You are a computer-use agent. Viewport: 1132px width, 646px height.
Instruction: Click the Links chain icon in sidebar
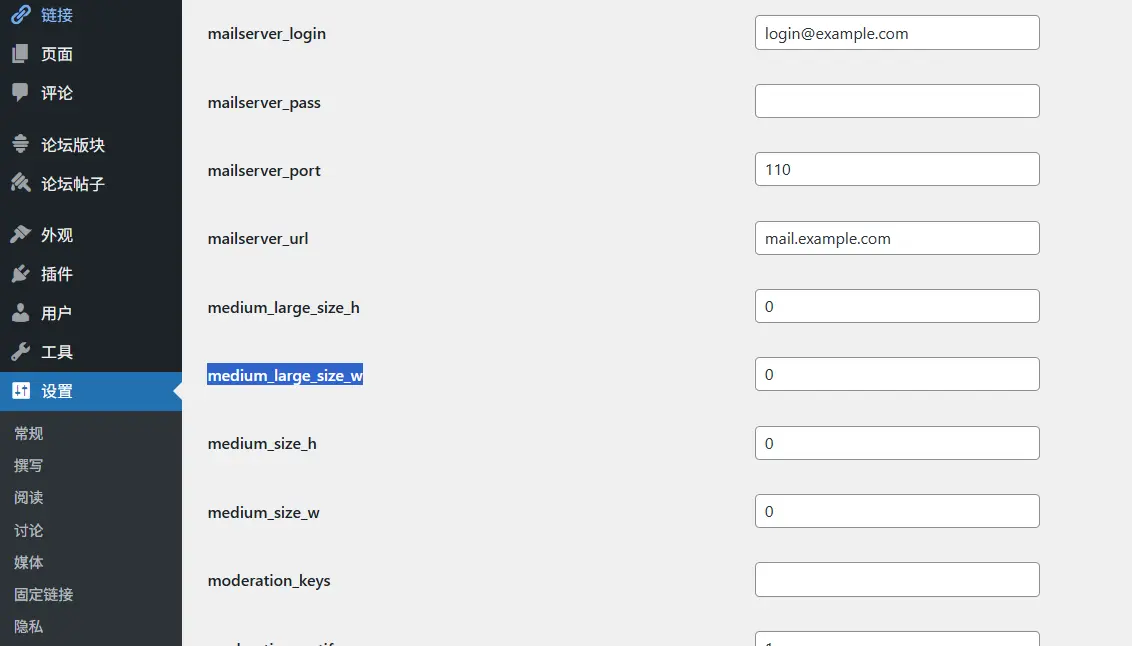(20, 15)
